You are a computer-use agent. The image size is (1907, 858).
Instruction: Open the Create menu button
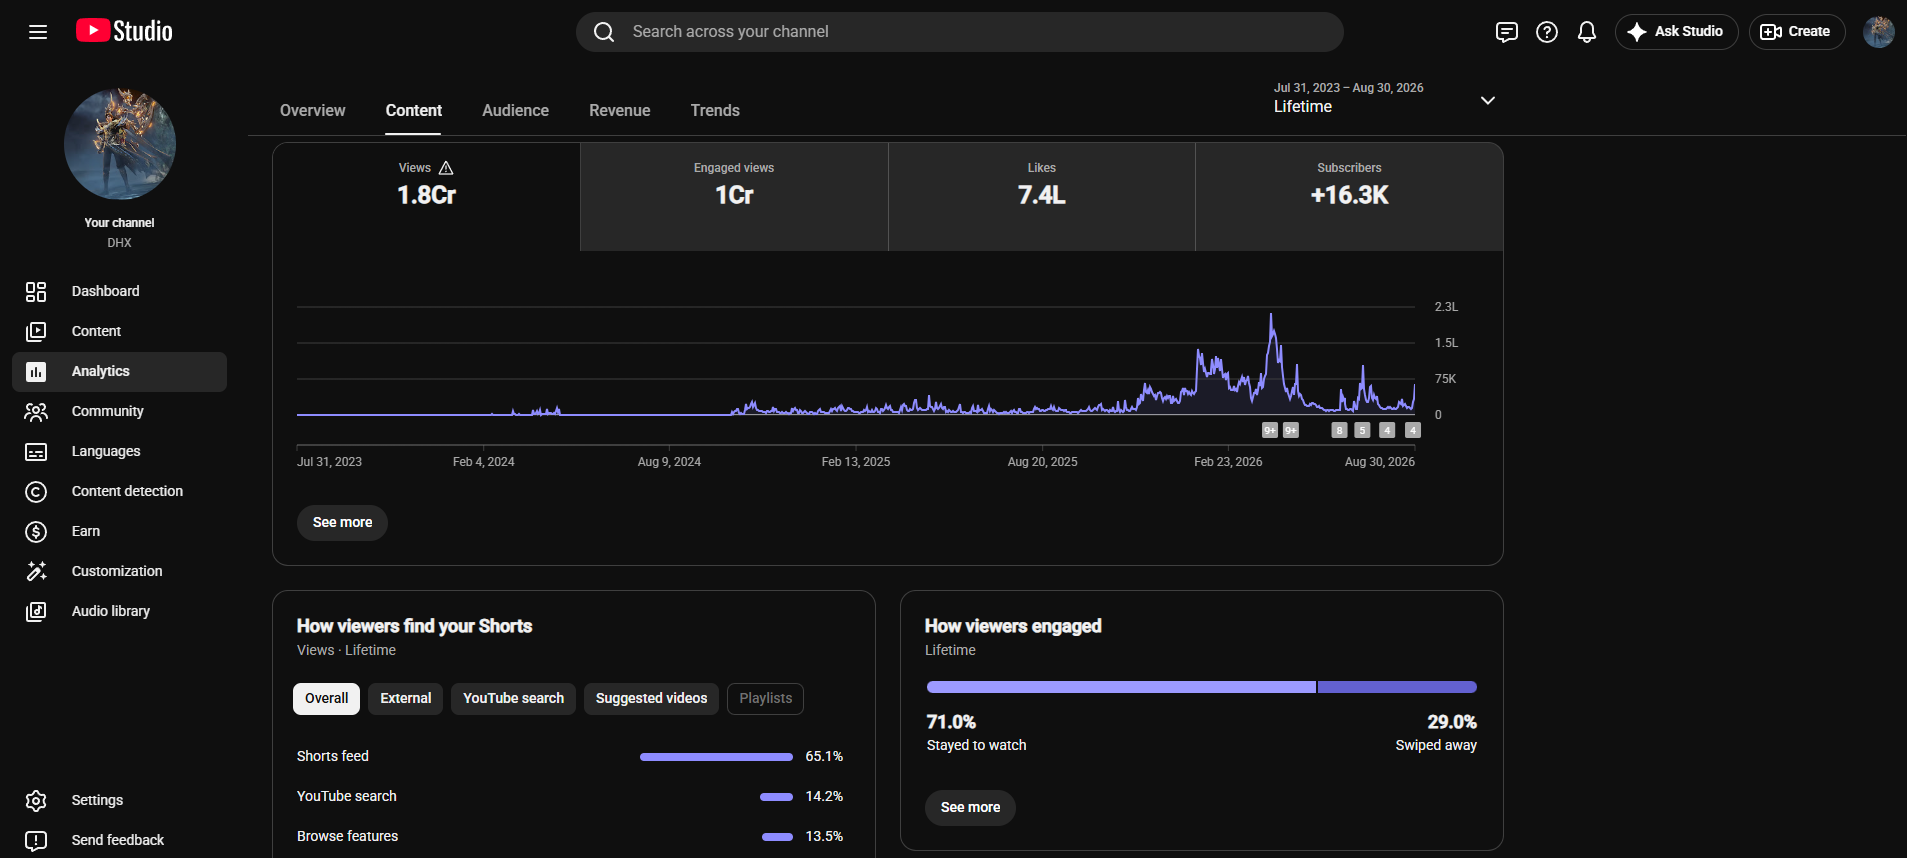click(1796, 32)
